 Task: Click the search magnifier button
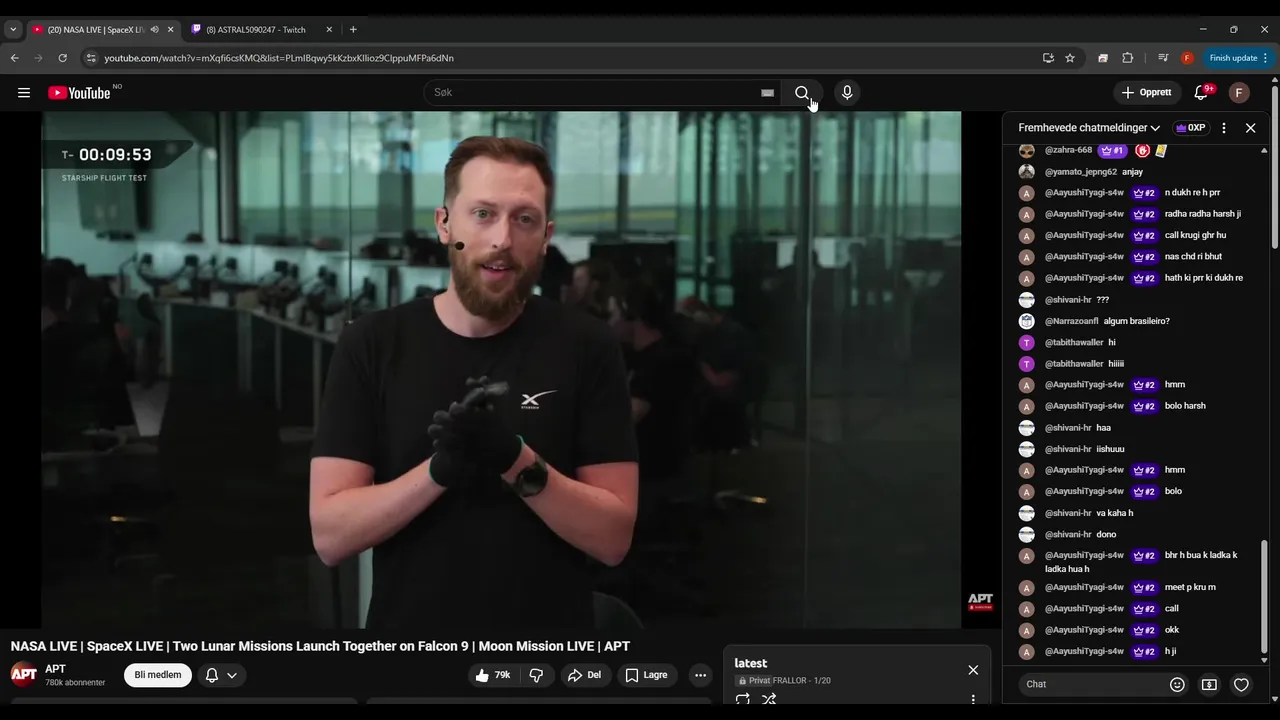click(802, 93)
